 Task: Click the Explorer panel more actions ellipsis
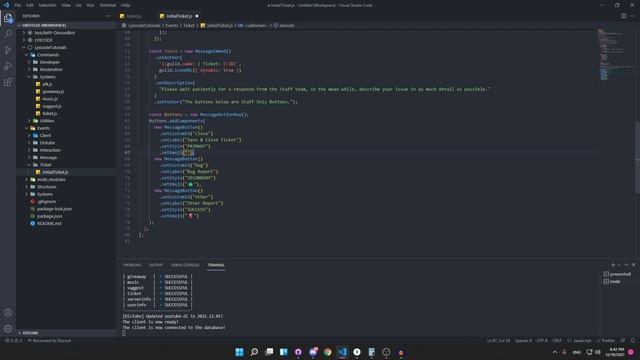tap(108, 16)
